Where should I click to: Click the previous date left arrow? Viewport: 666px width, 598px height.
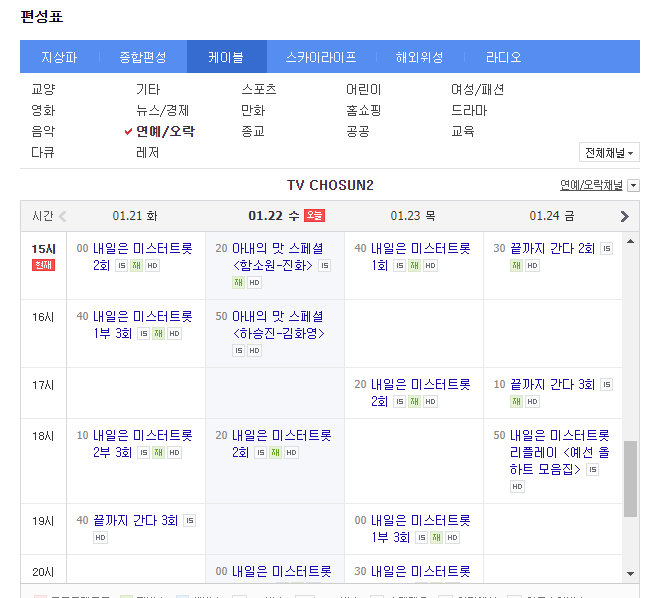[x=63, y=216]
